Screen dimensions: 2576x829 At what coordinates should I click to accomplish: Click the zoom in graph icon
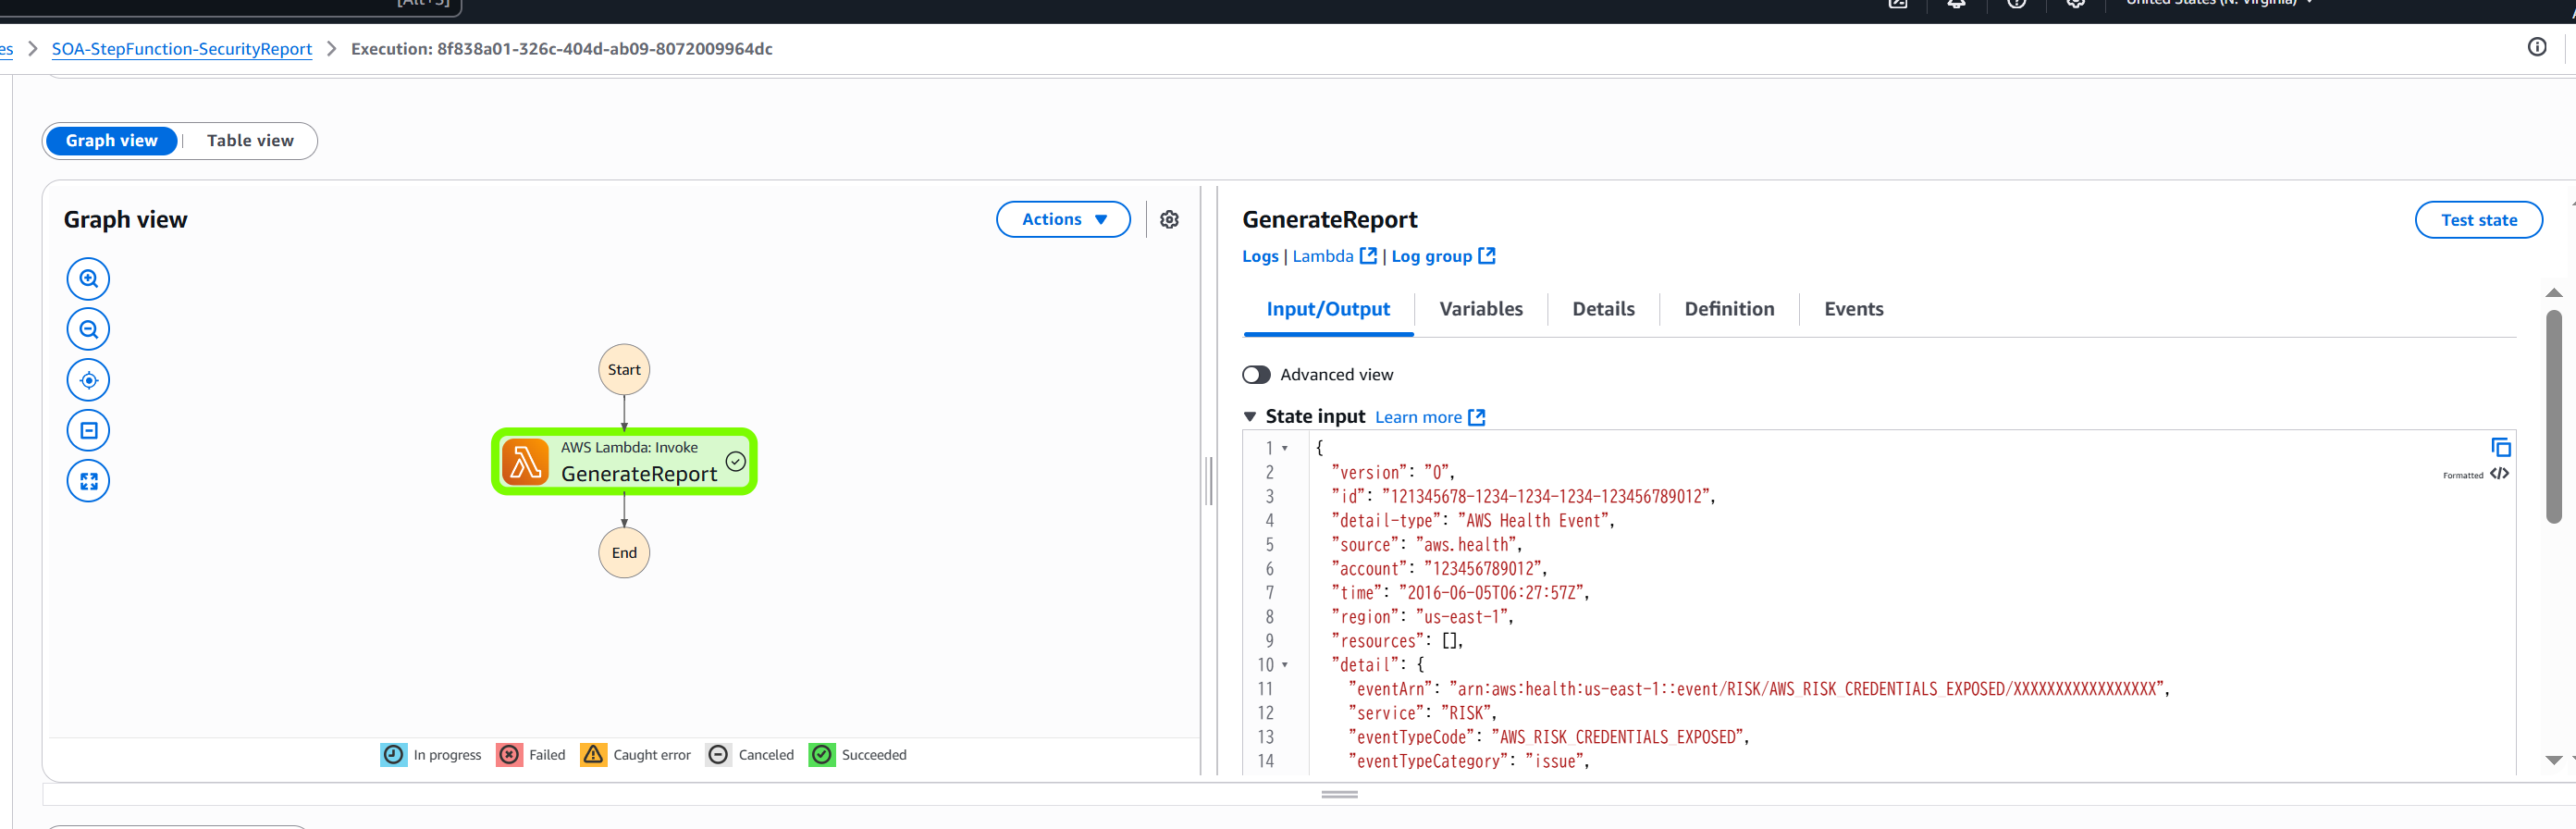[x=88, y=279]
